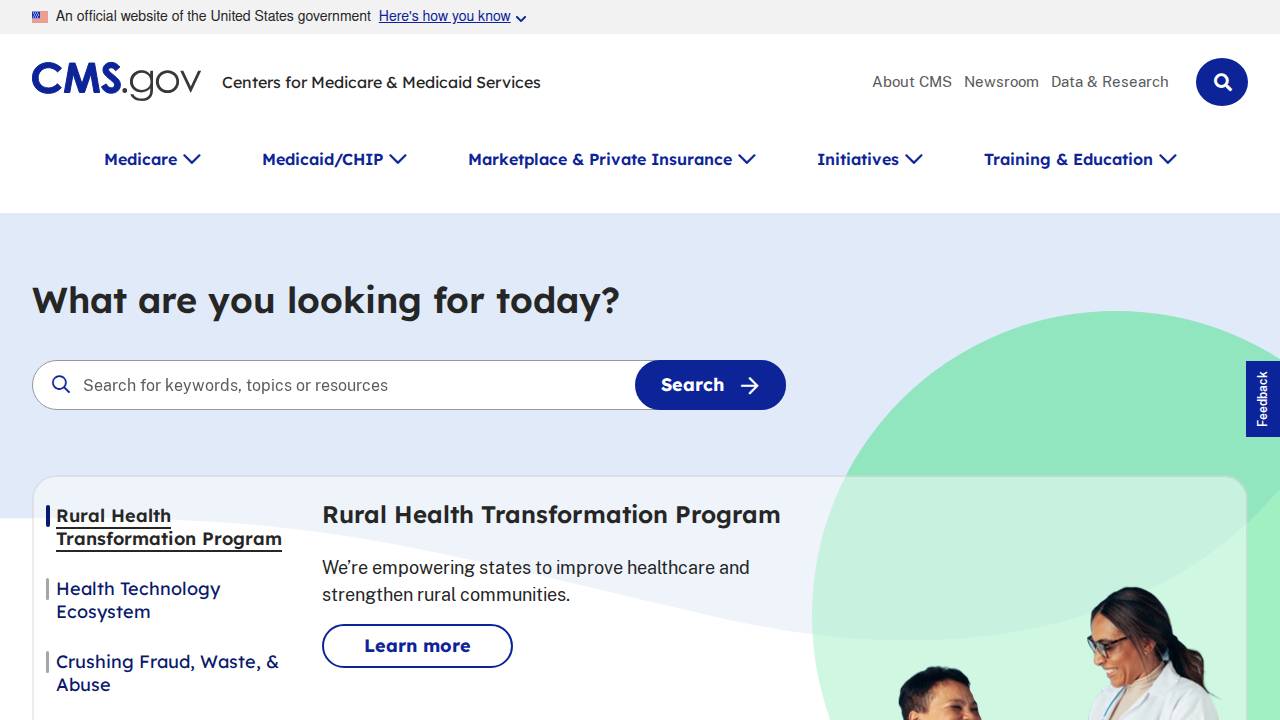
Task: Visit the Data & Research link
Action: click(1109, 82)
